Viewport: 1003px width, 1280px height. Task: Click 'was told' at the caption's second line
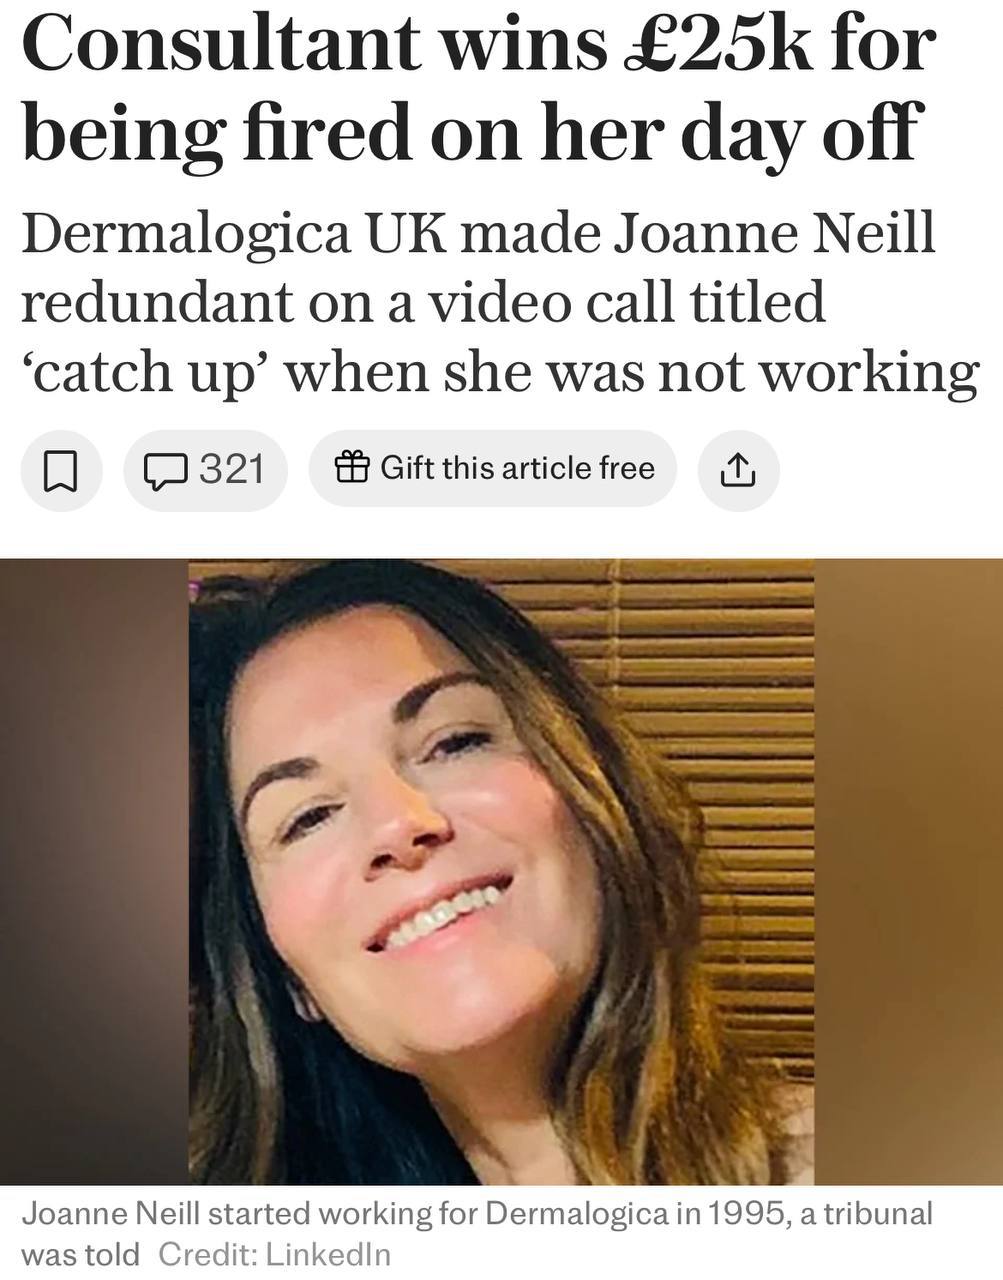pos(80,1253)
